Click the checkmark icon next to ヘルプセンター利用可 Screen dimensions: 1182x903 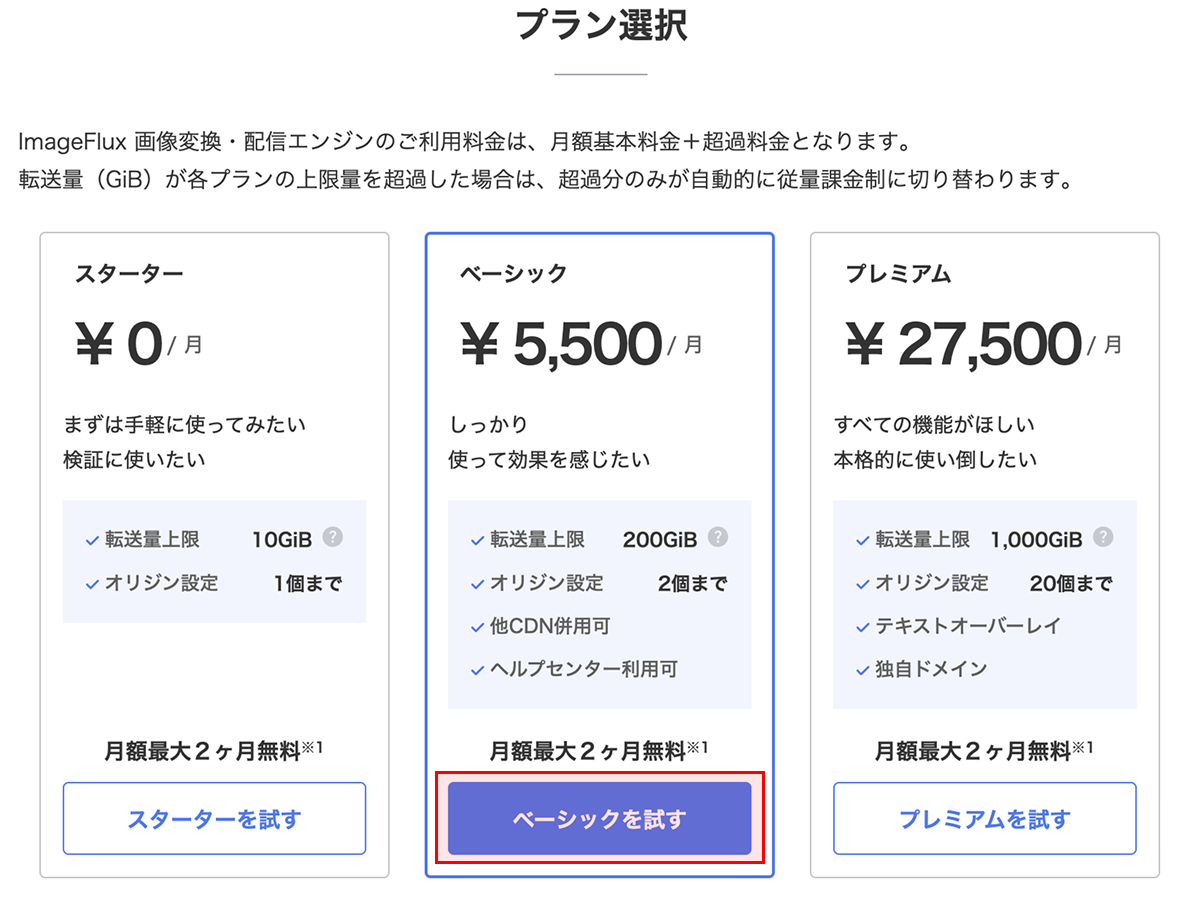pyautogui.click(x=475, y=669)
